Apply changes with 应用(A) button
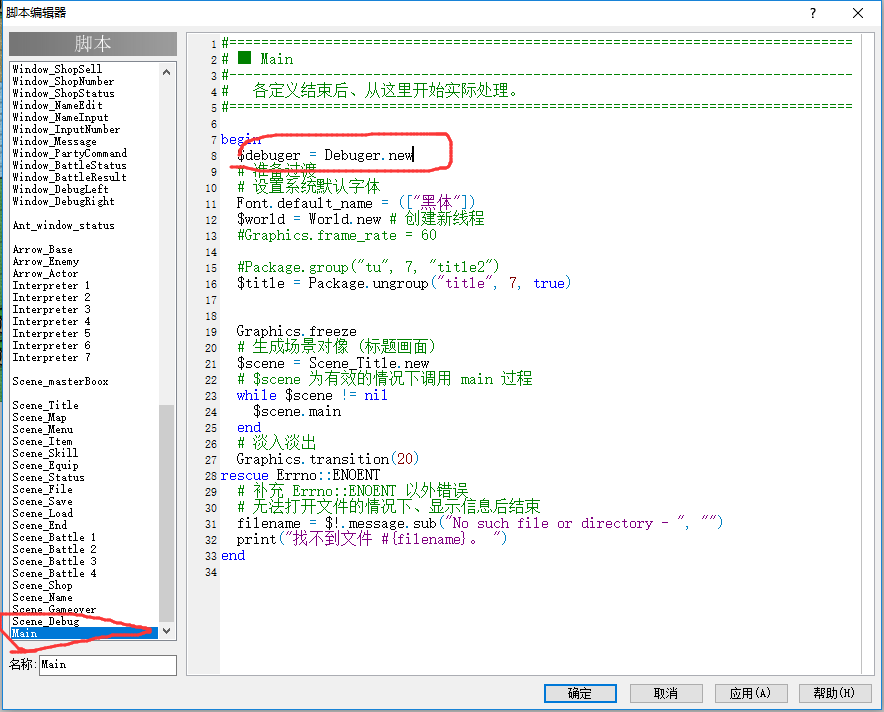Viewport: 884px width, 712px height. (750, 693)
